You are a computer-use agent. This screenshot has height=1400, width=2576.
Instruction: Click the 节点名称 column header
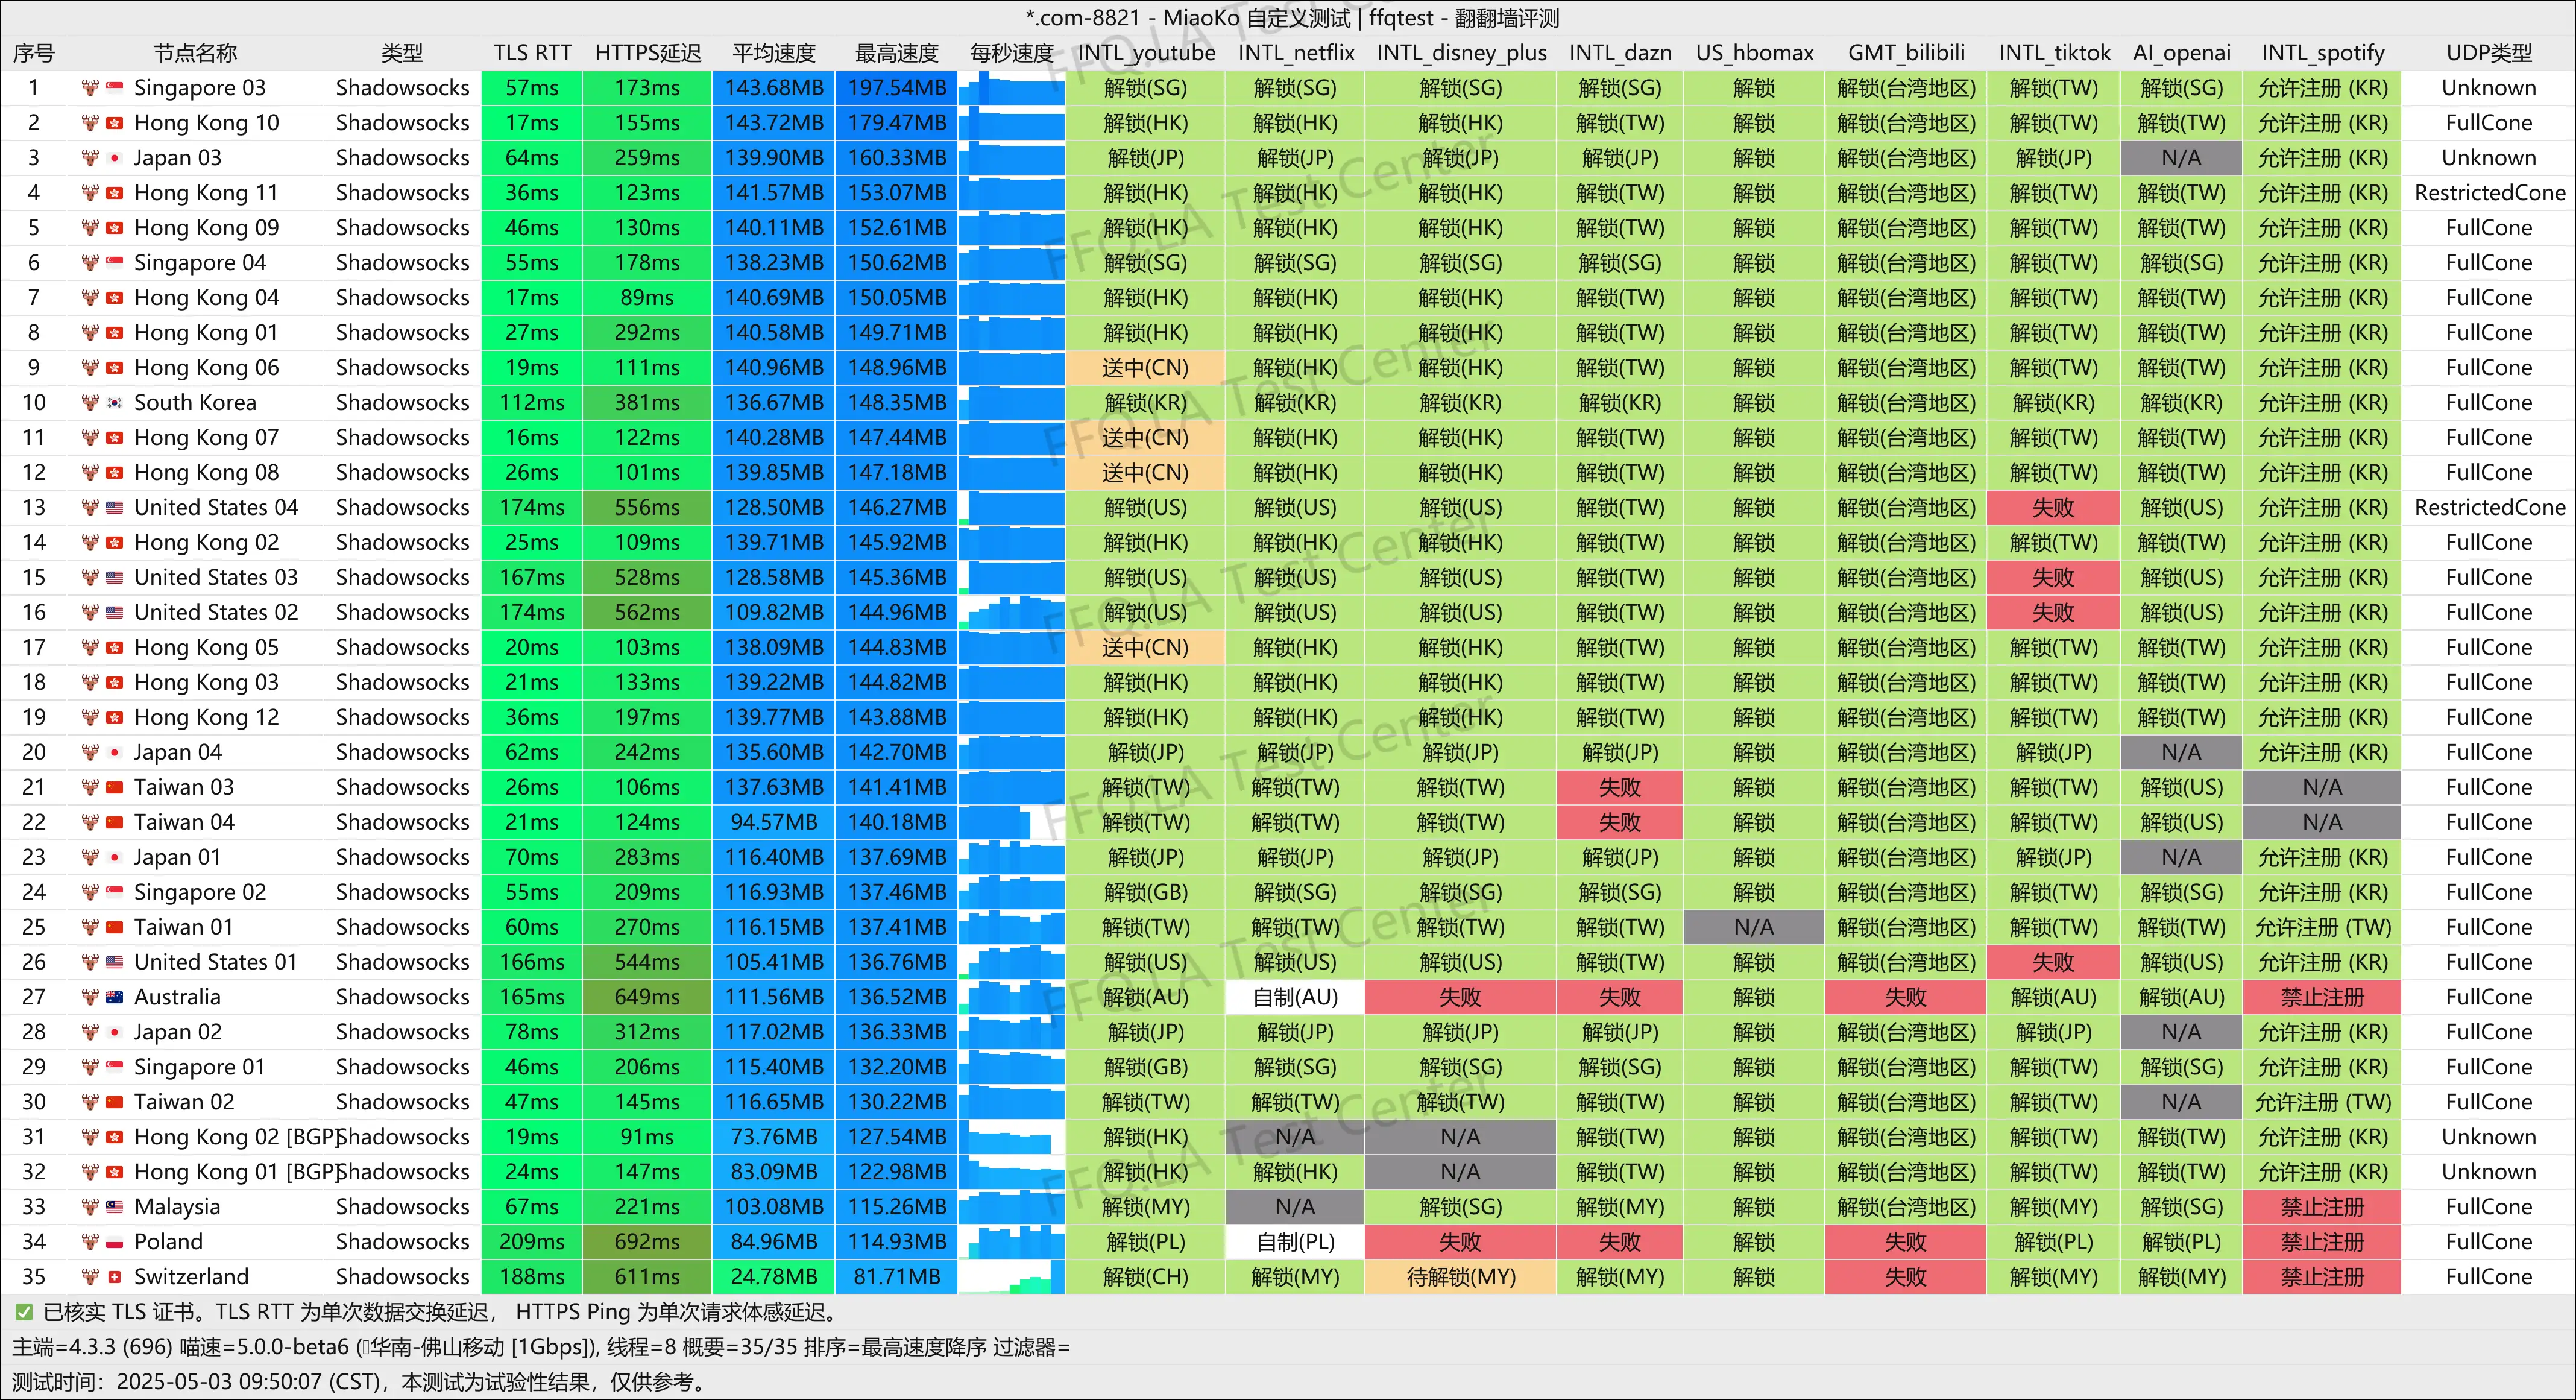coord(195,53)
